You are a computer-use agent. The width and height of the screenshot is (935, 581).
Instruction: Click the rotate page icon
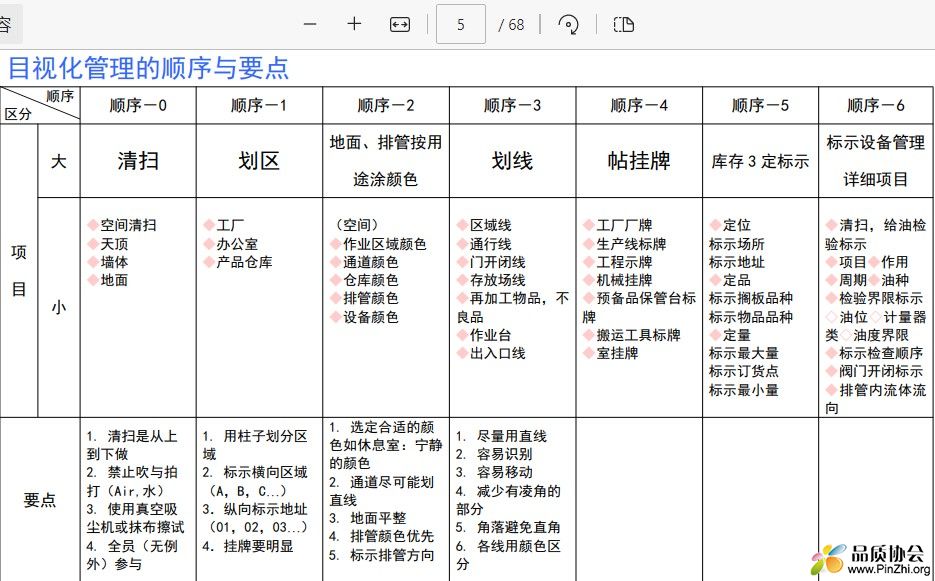[x=568, y=24]
